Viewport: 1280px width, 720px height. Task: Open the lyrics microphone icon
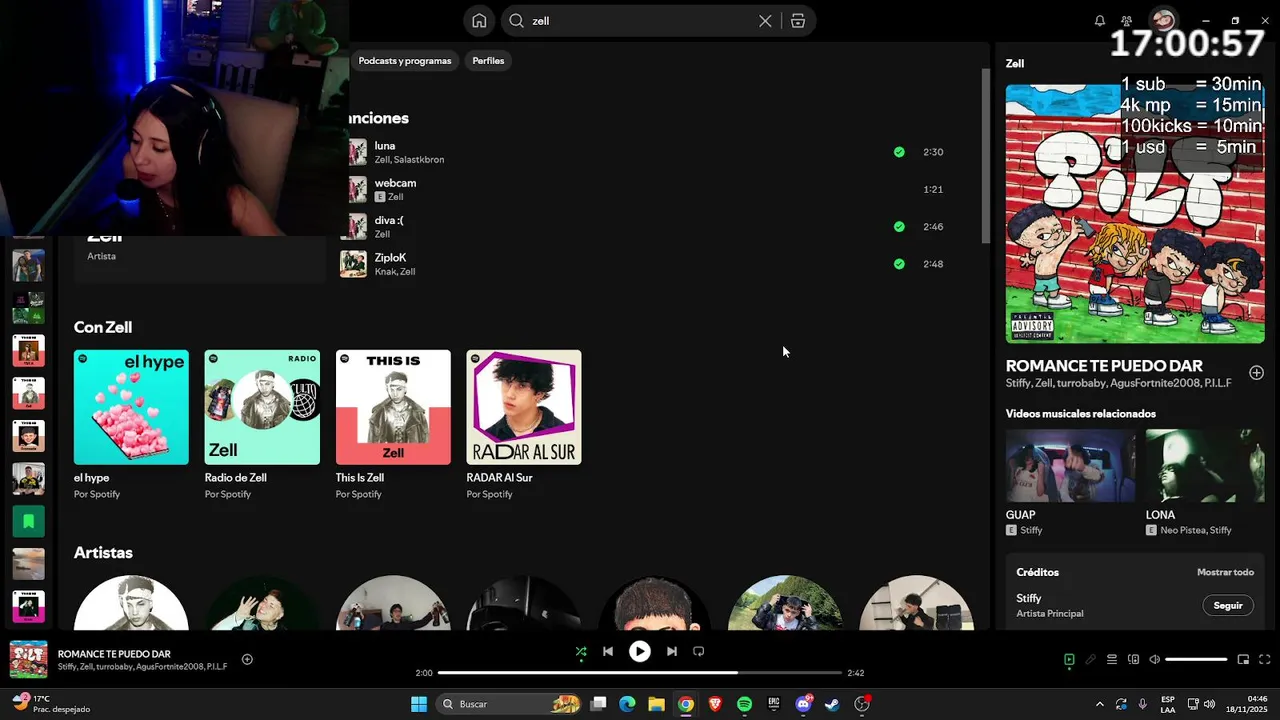[1091, 660]
